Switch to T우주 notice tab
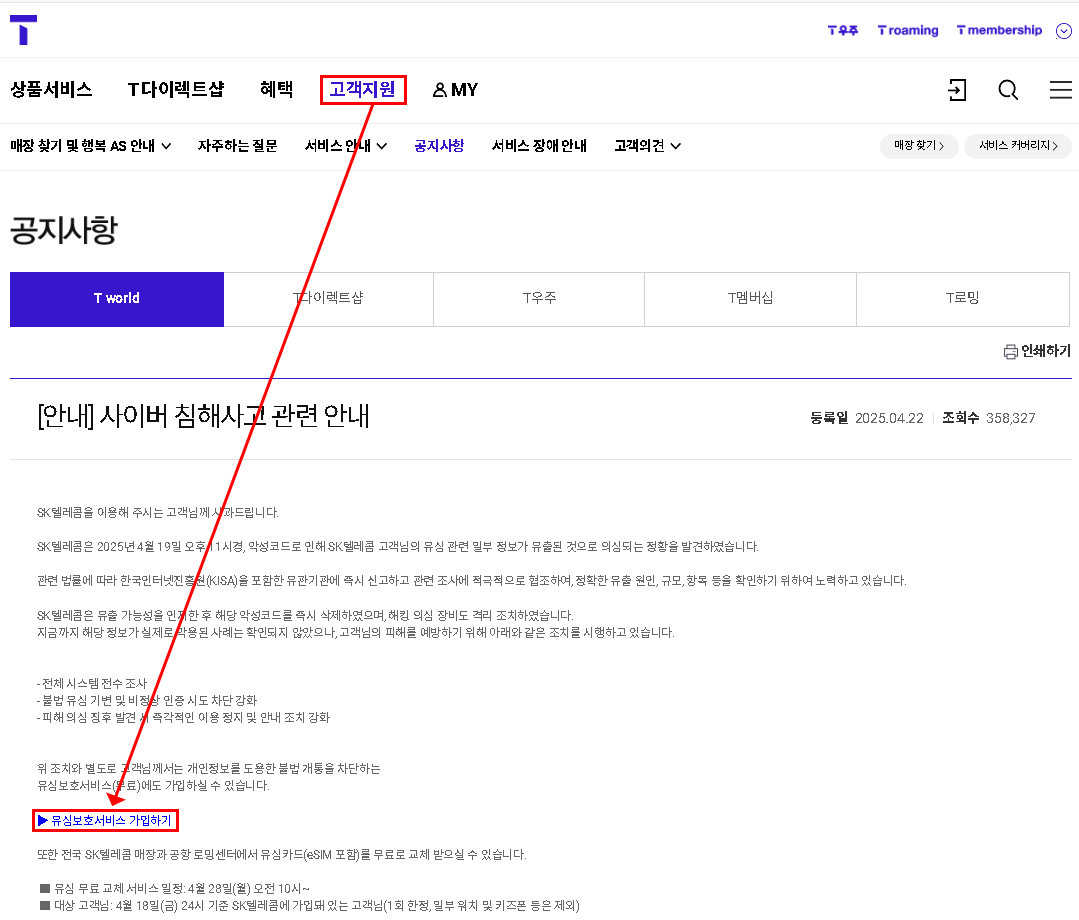Image resolution: width=1079 pixels, height=920 pixels. 539,299
